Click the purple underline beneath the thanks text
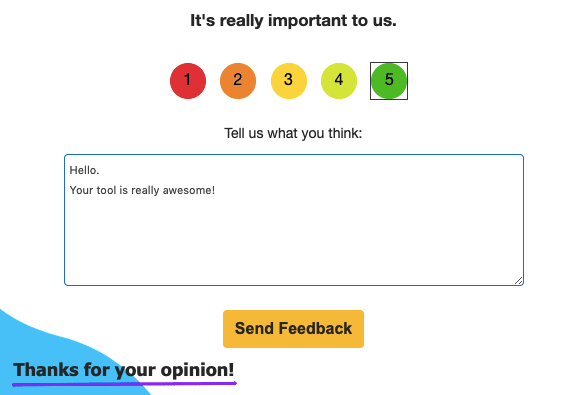Image resolution: width=587 pixels, height=395 pixels. (x=124, y=383)
